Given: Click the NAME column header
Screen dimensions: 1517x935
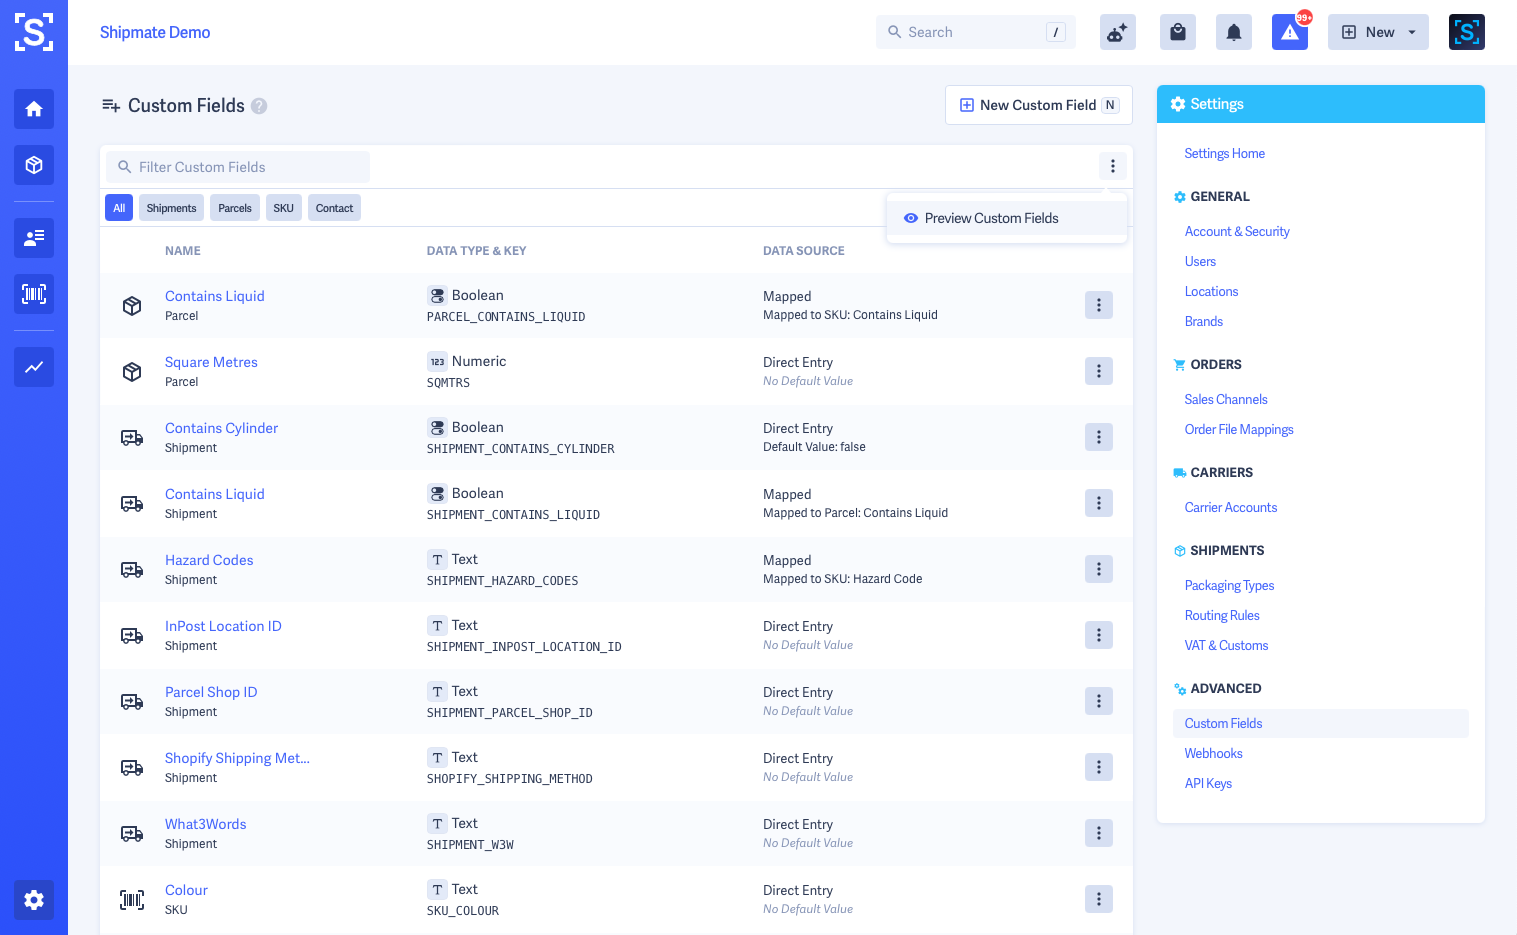Looking at the screenshot, I should (183, 251).
